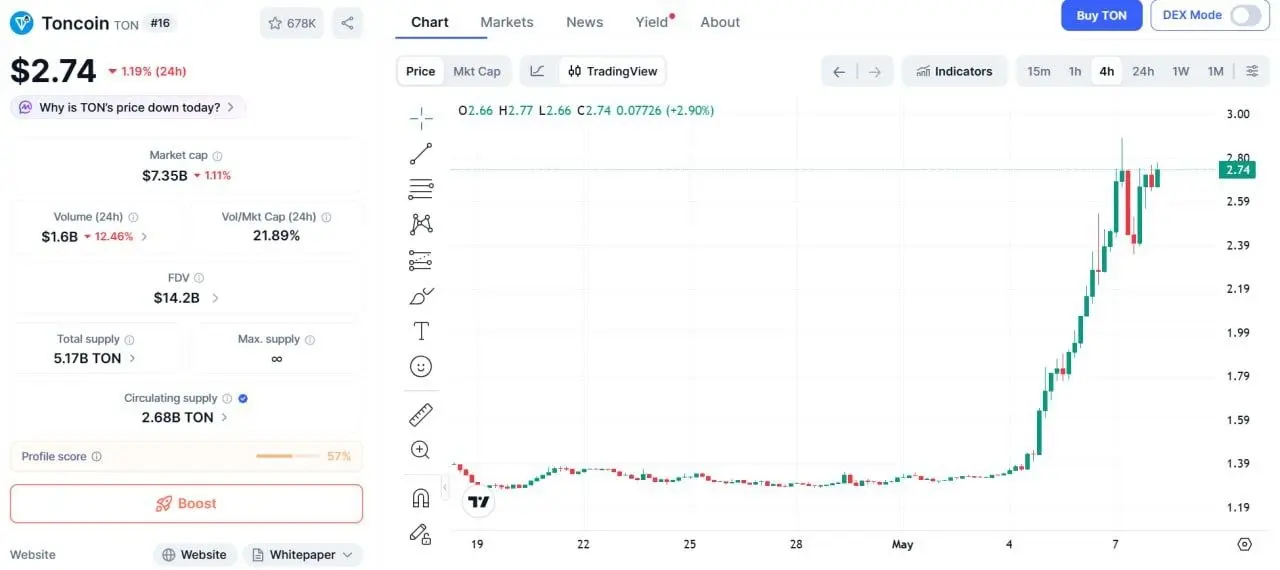This screenshot has width=1280, height=570.
Task: Open the Markets tab
Action: (507, 22)
